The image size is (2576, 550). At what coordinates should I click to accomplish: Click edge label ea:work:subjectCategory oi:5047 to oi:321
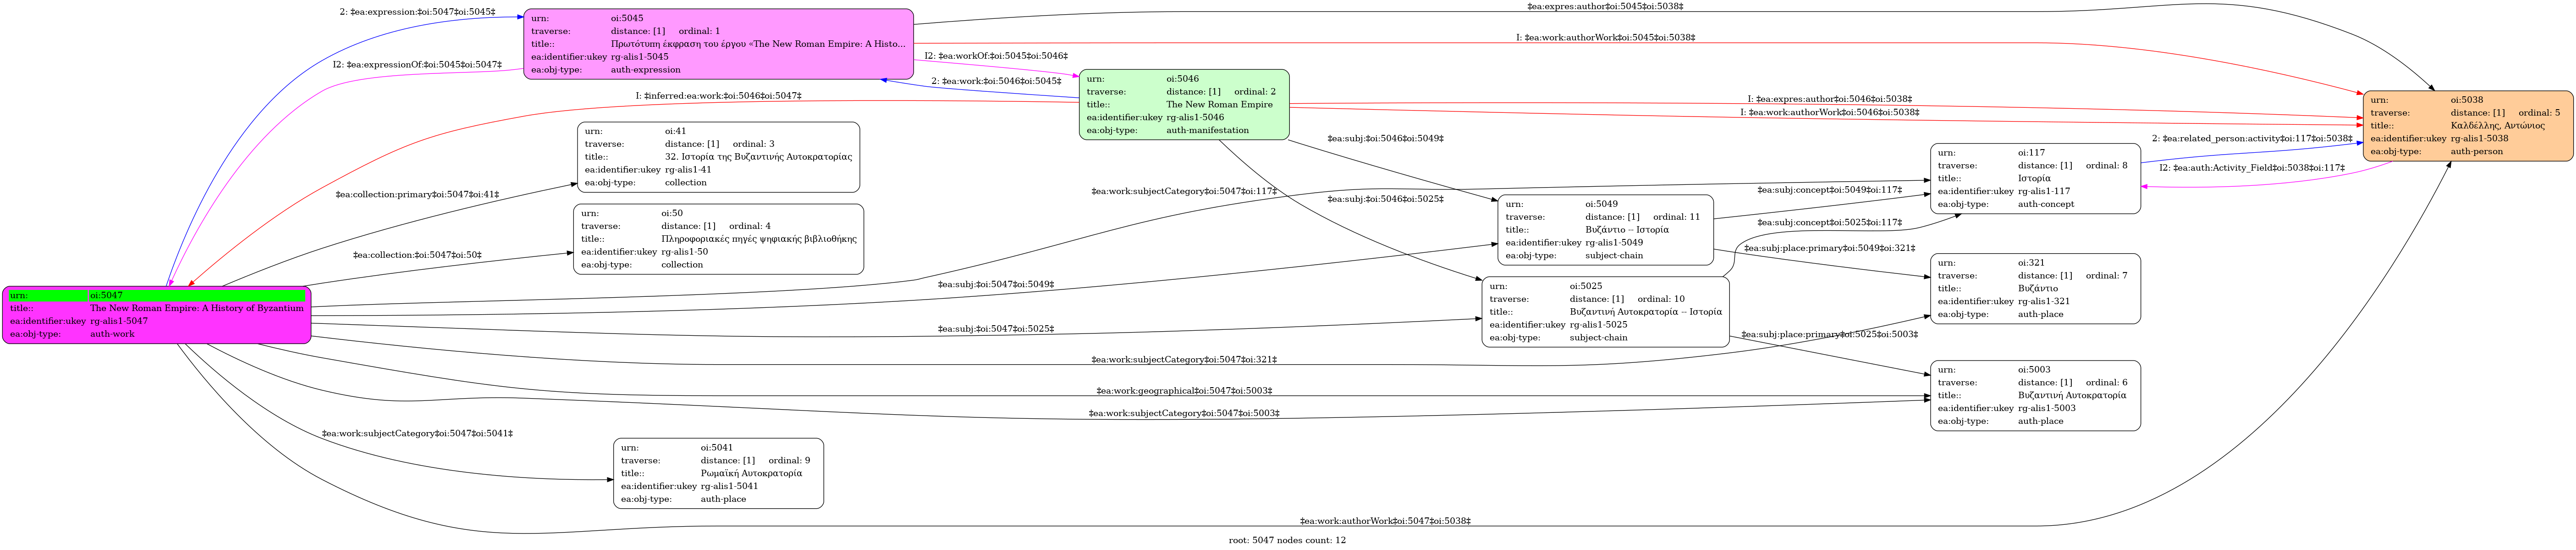(x=1184, y=360)
